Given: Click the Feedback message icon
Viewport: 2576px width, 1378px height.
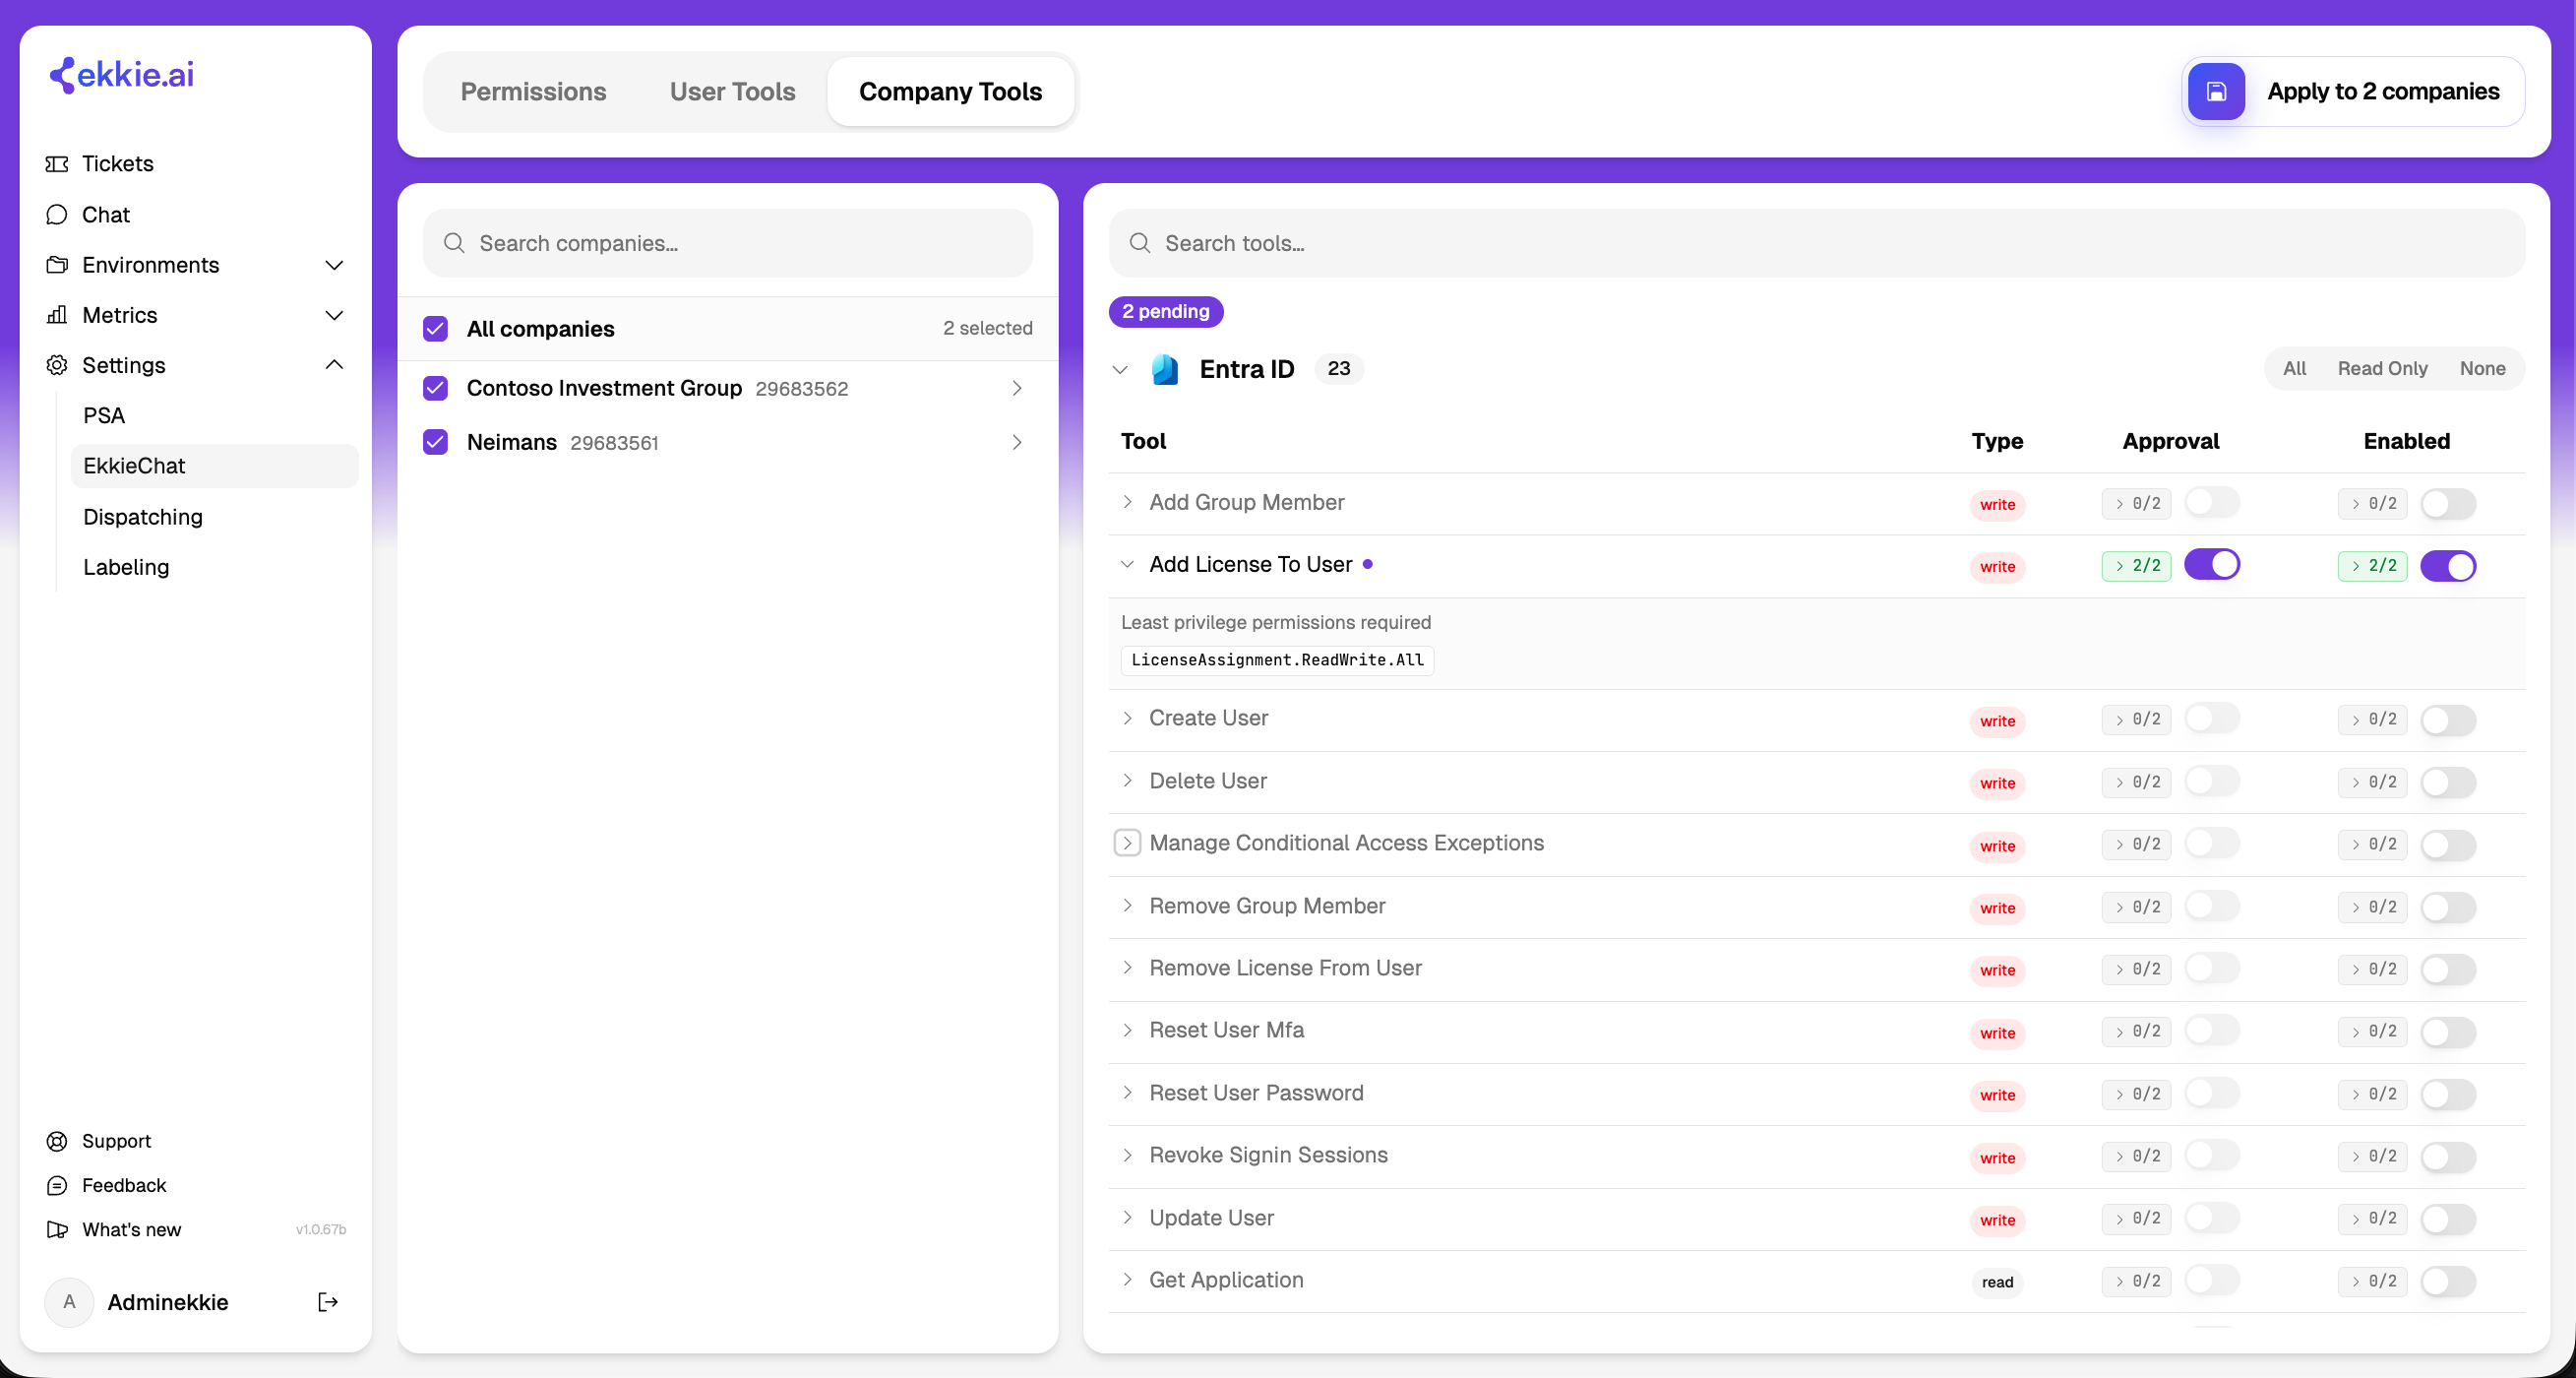Looking at the screenshot, I should point(57,1185).
